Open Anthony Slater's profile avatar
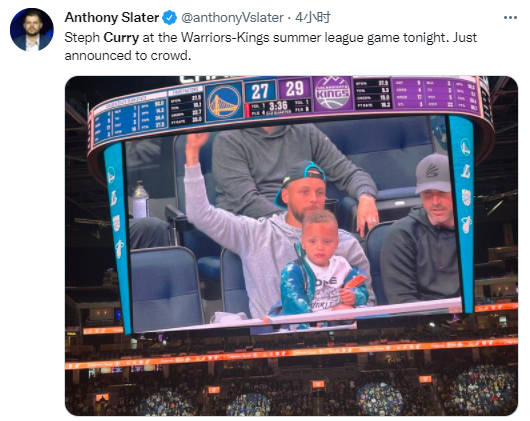530x421 pixels. (32, 29)
